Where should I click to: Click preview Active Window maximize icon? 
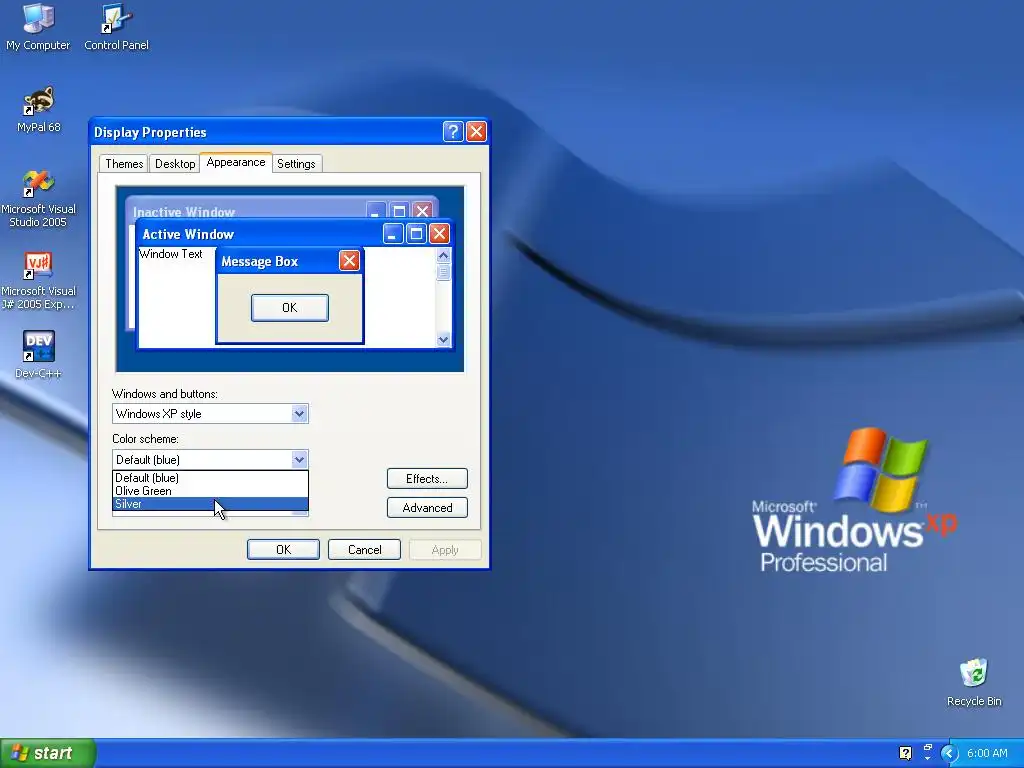(416, 234)
